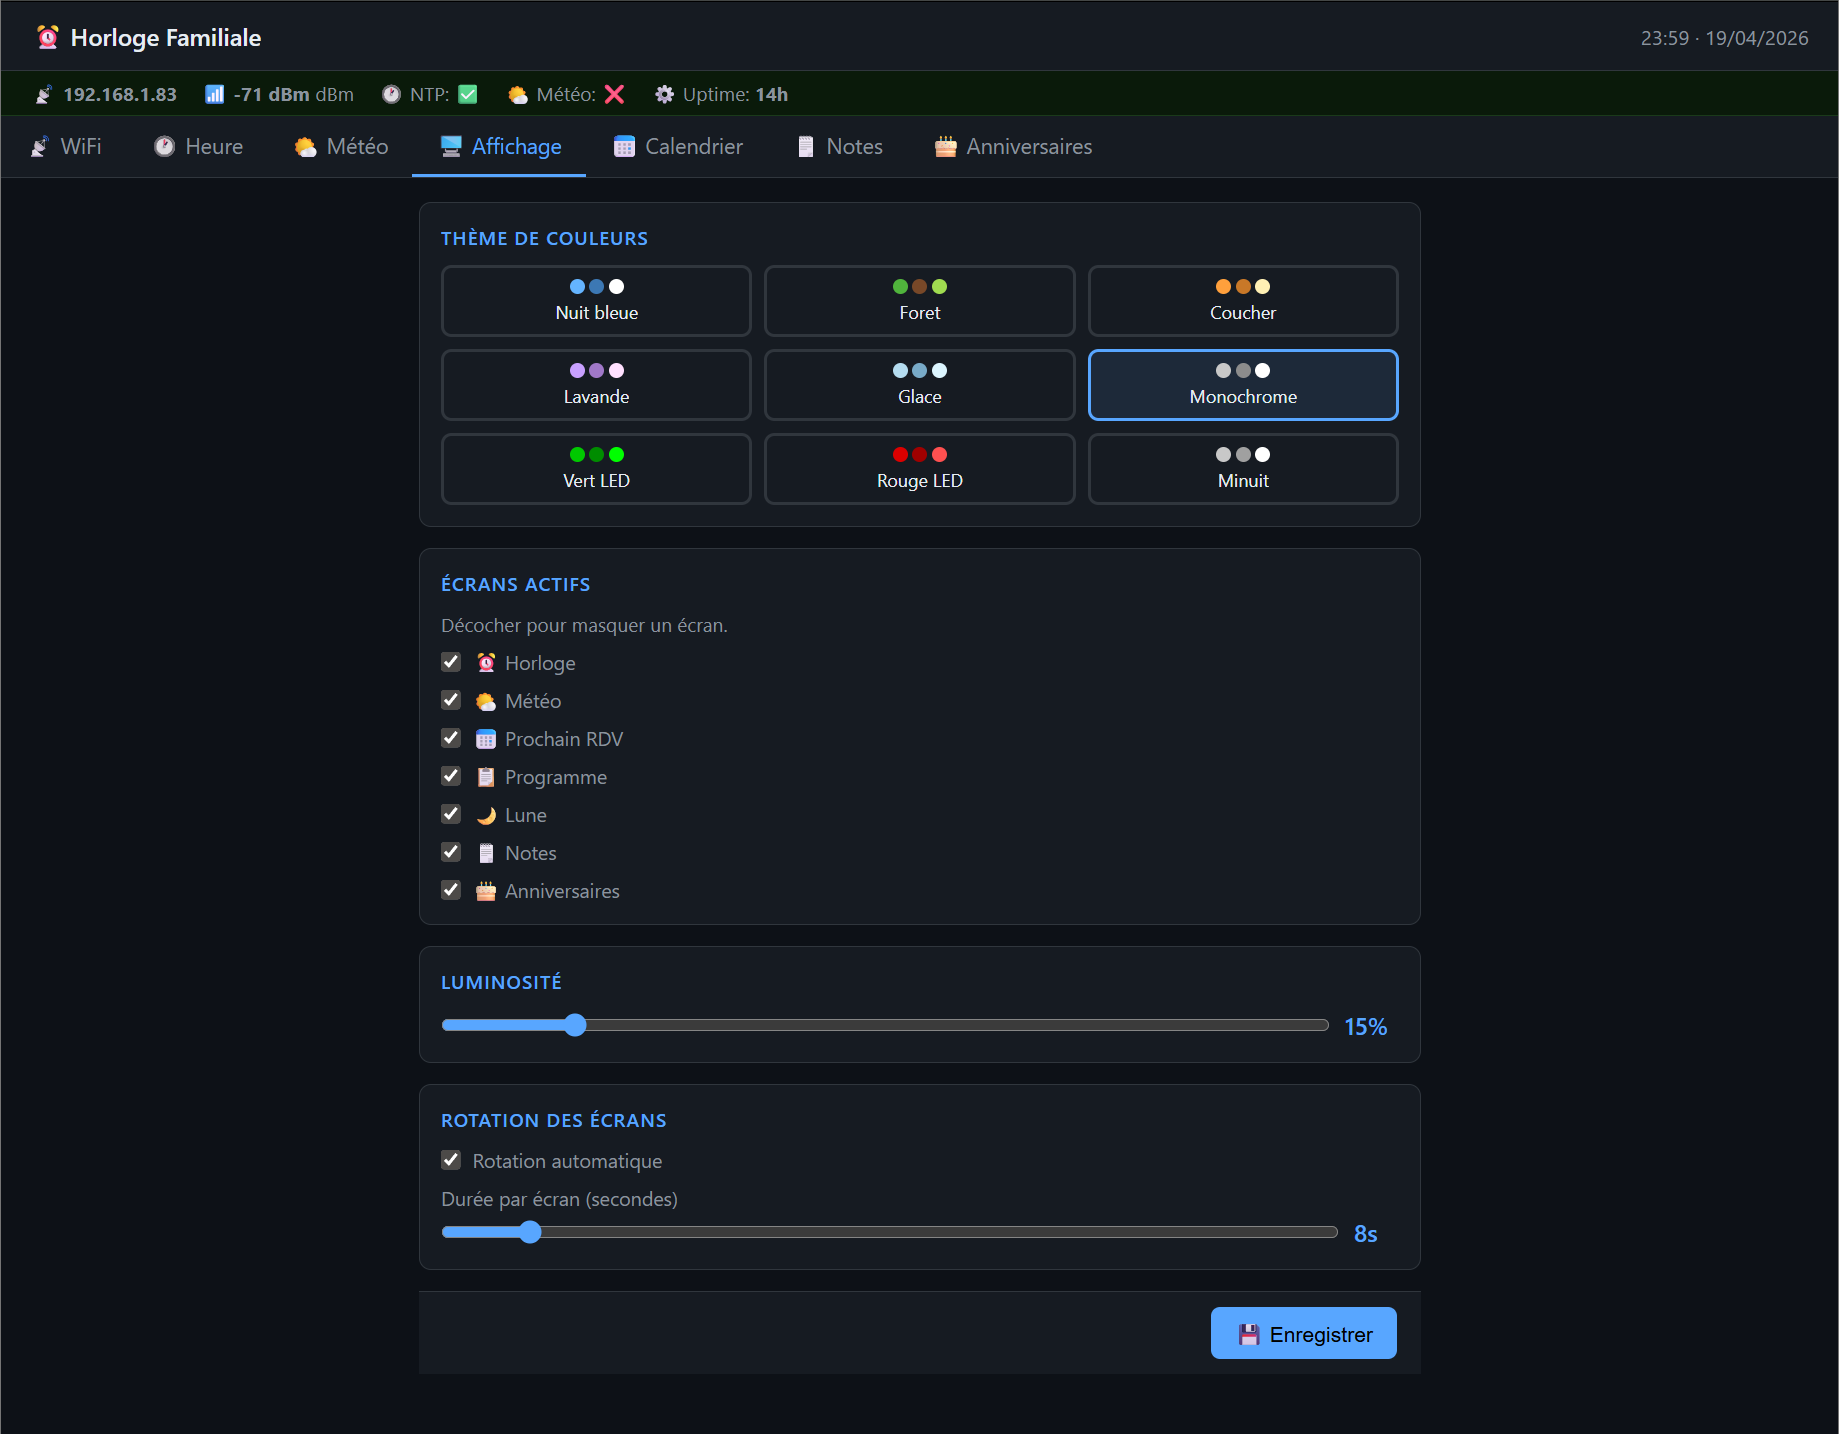
Task: Click the moon icon next to Lune
Action: tap(486, 815)
